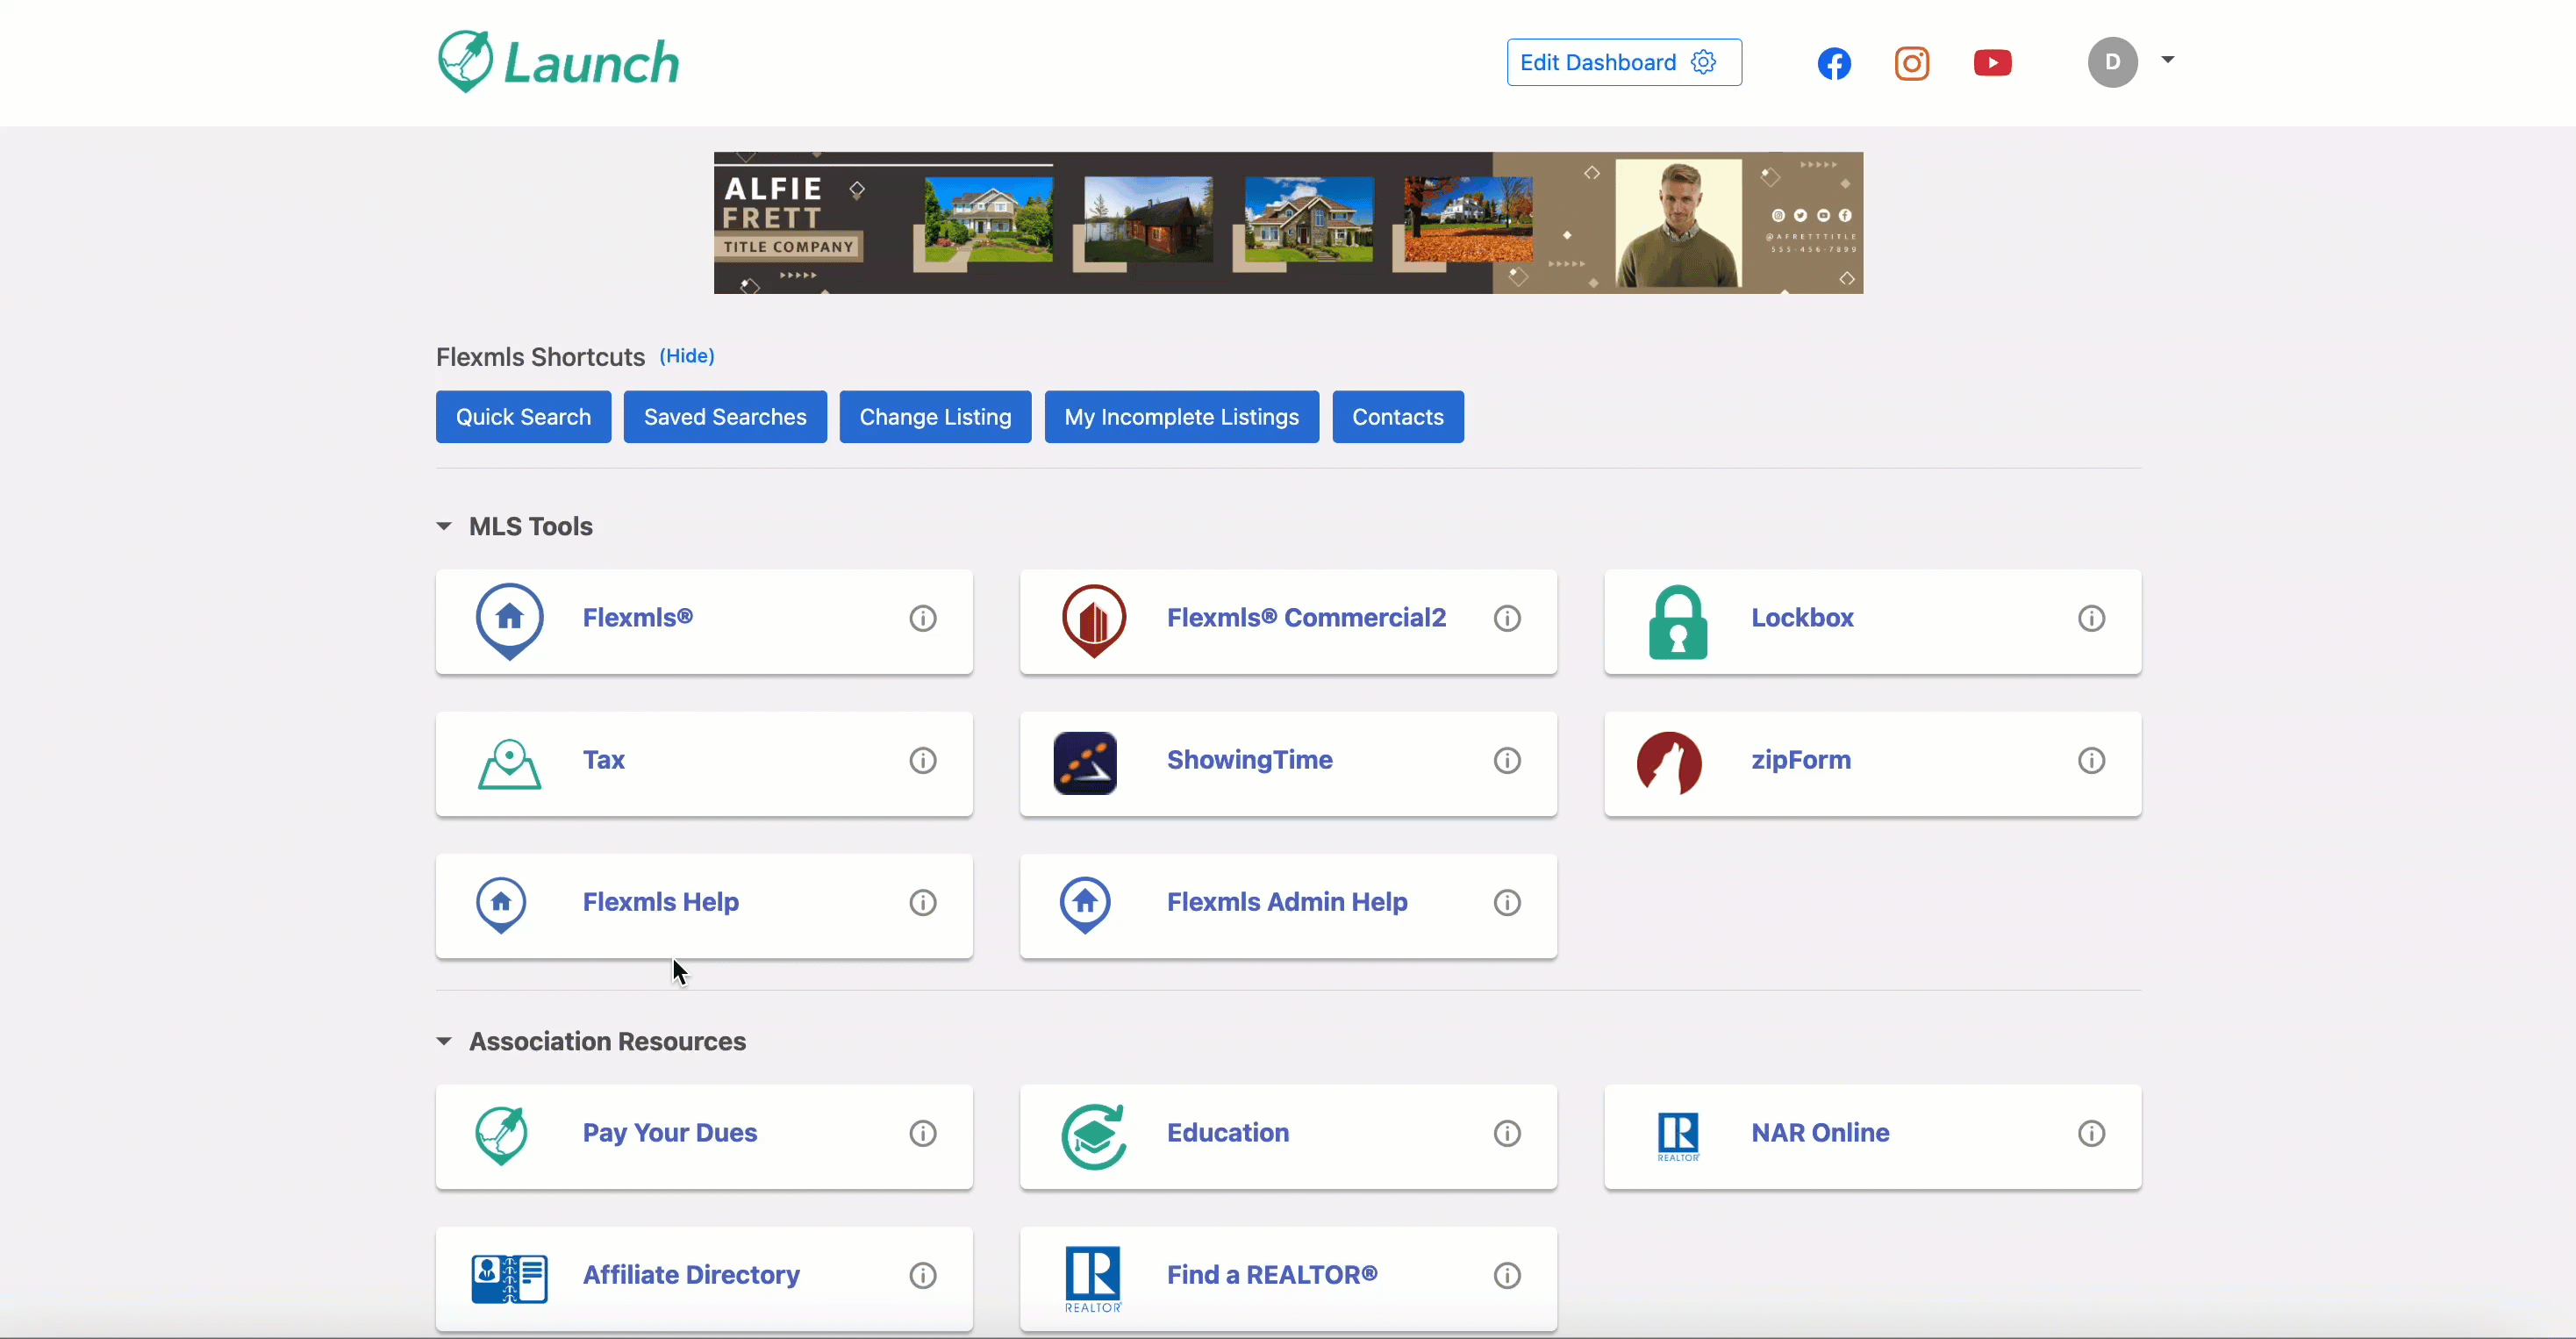Show info for Affiliate Directory tile
This screenshot has width=2576, height=1339.
[922, 1275]
